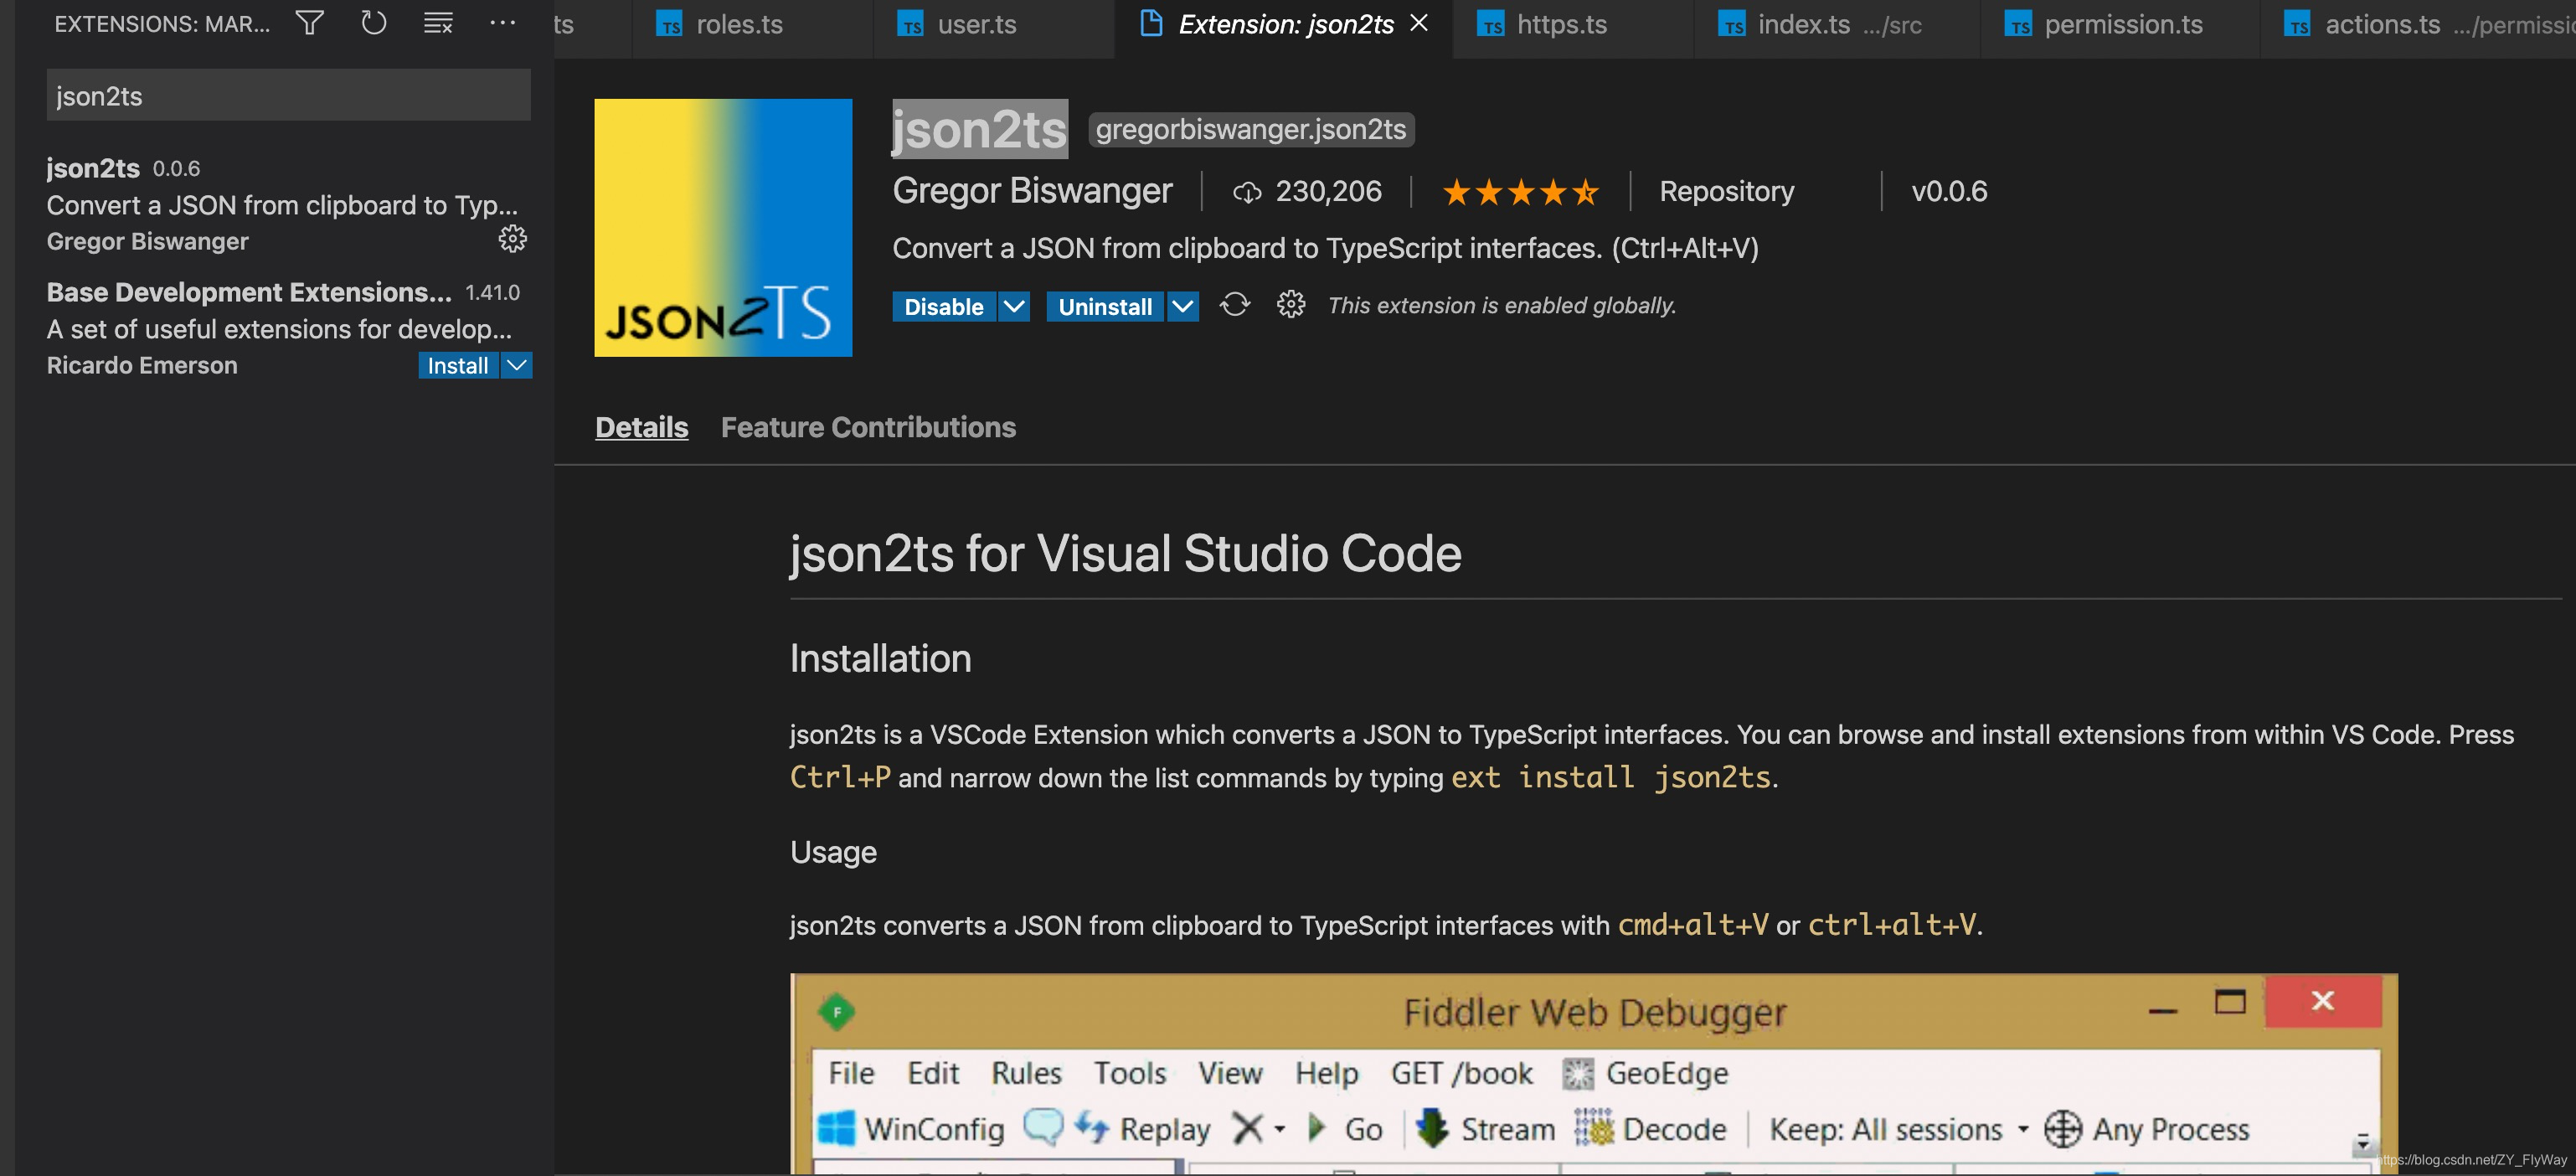Select the Feature Contributions tab
This screenshot has width=2576, height=1176.
point(869,426)
